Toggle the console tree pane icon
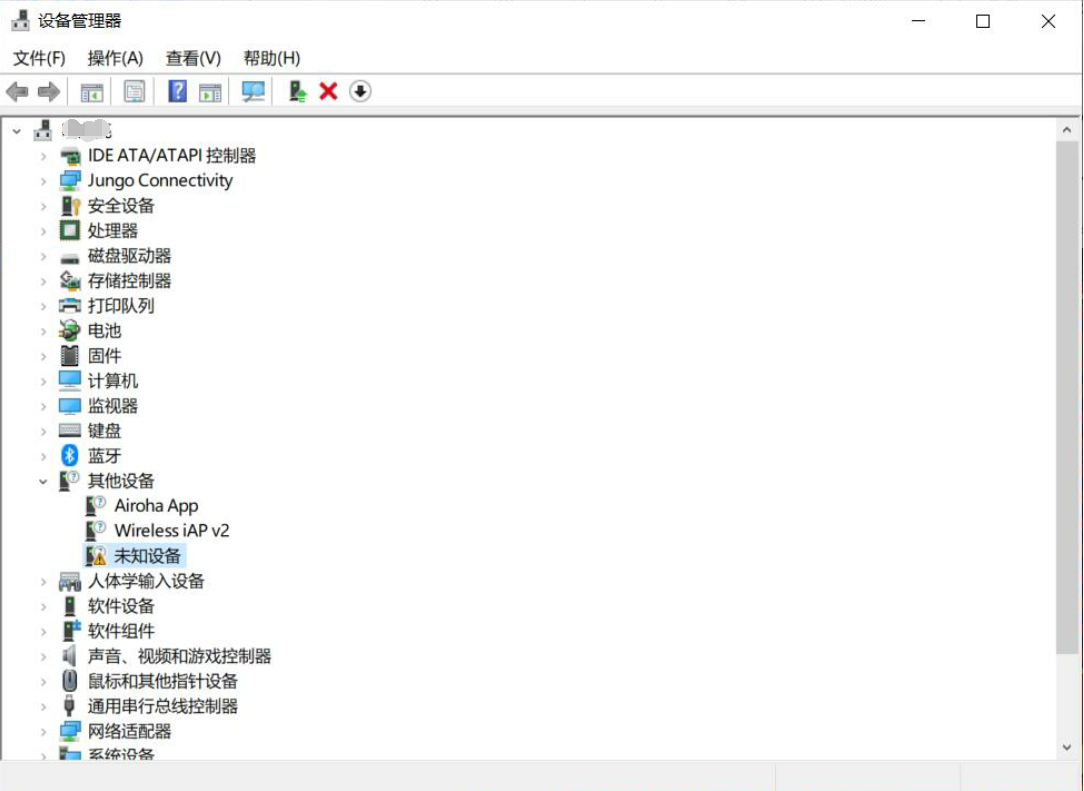Image resolution: width=1084 pixels, height=791 pixels. 92,91
